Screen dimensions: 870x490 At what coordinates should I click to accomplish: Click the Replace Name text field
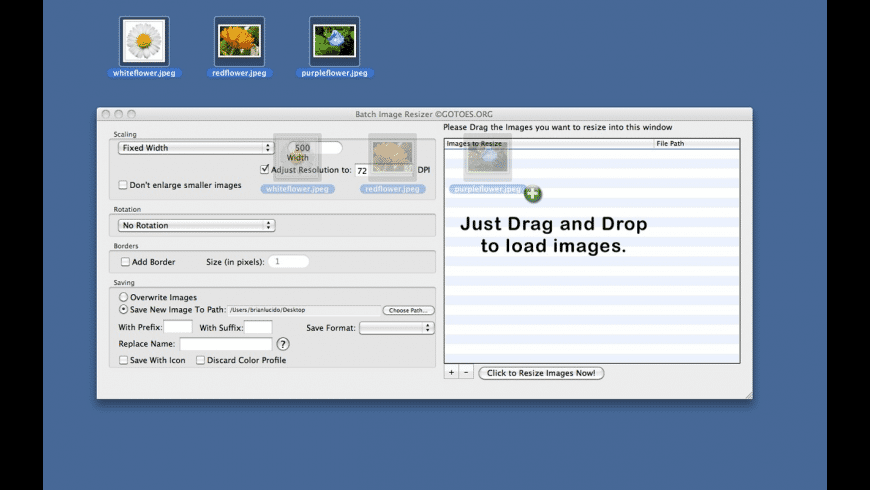[x=225, y=344]
